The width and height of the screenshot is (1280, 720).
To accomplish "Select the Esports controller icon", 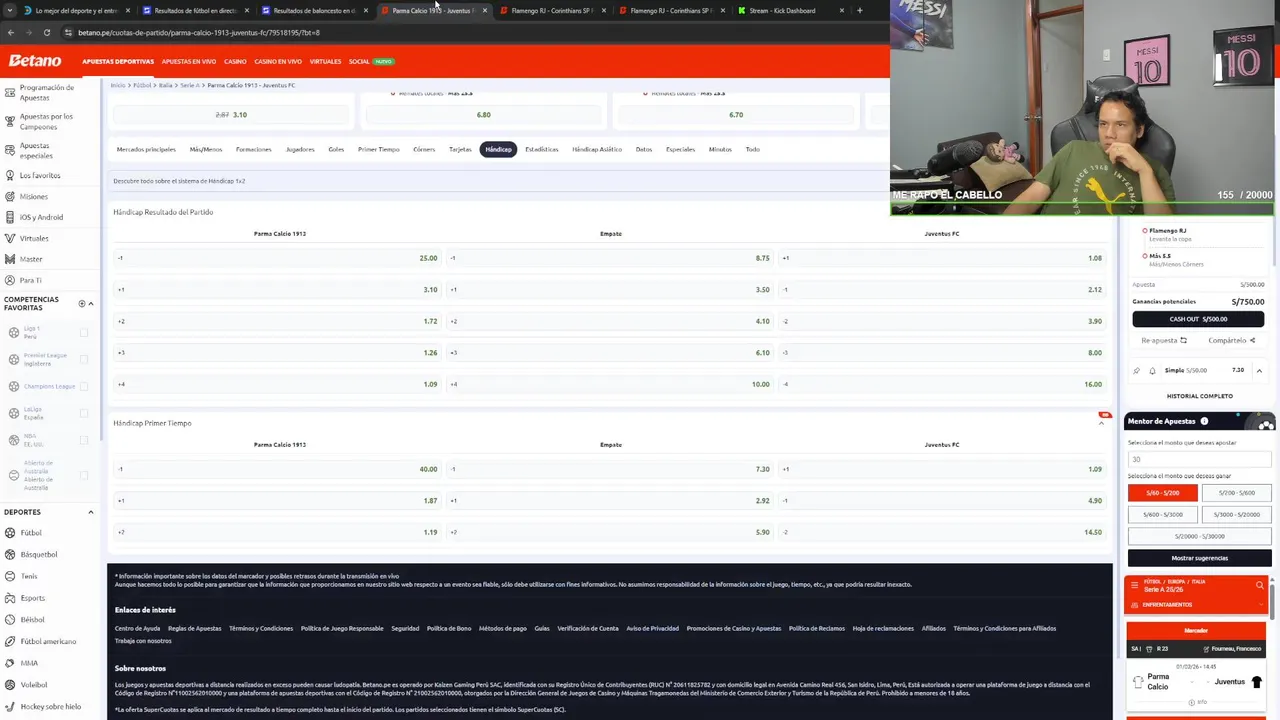I will click(x=10, y=598).
